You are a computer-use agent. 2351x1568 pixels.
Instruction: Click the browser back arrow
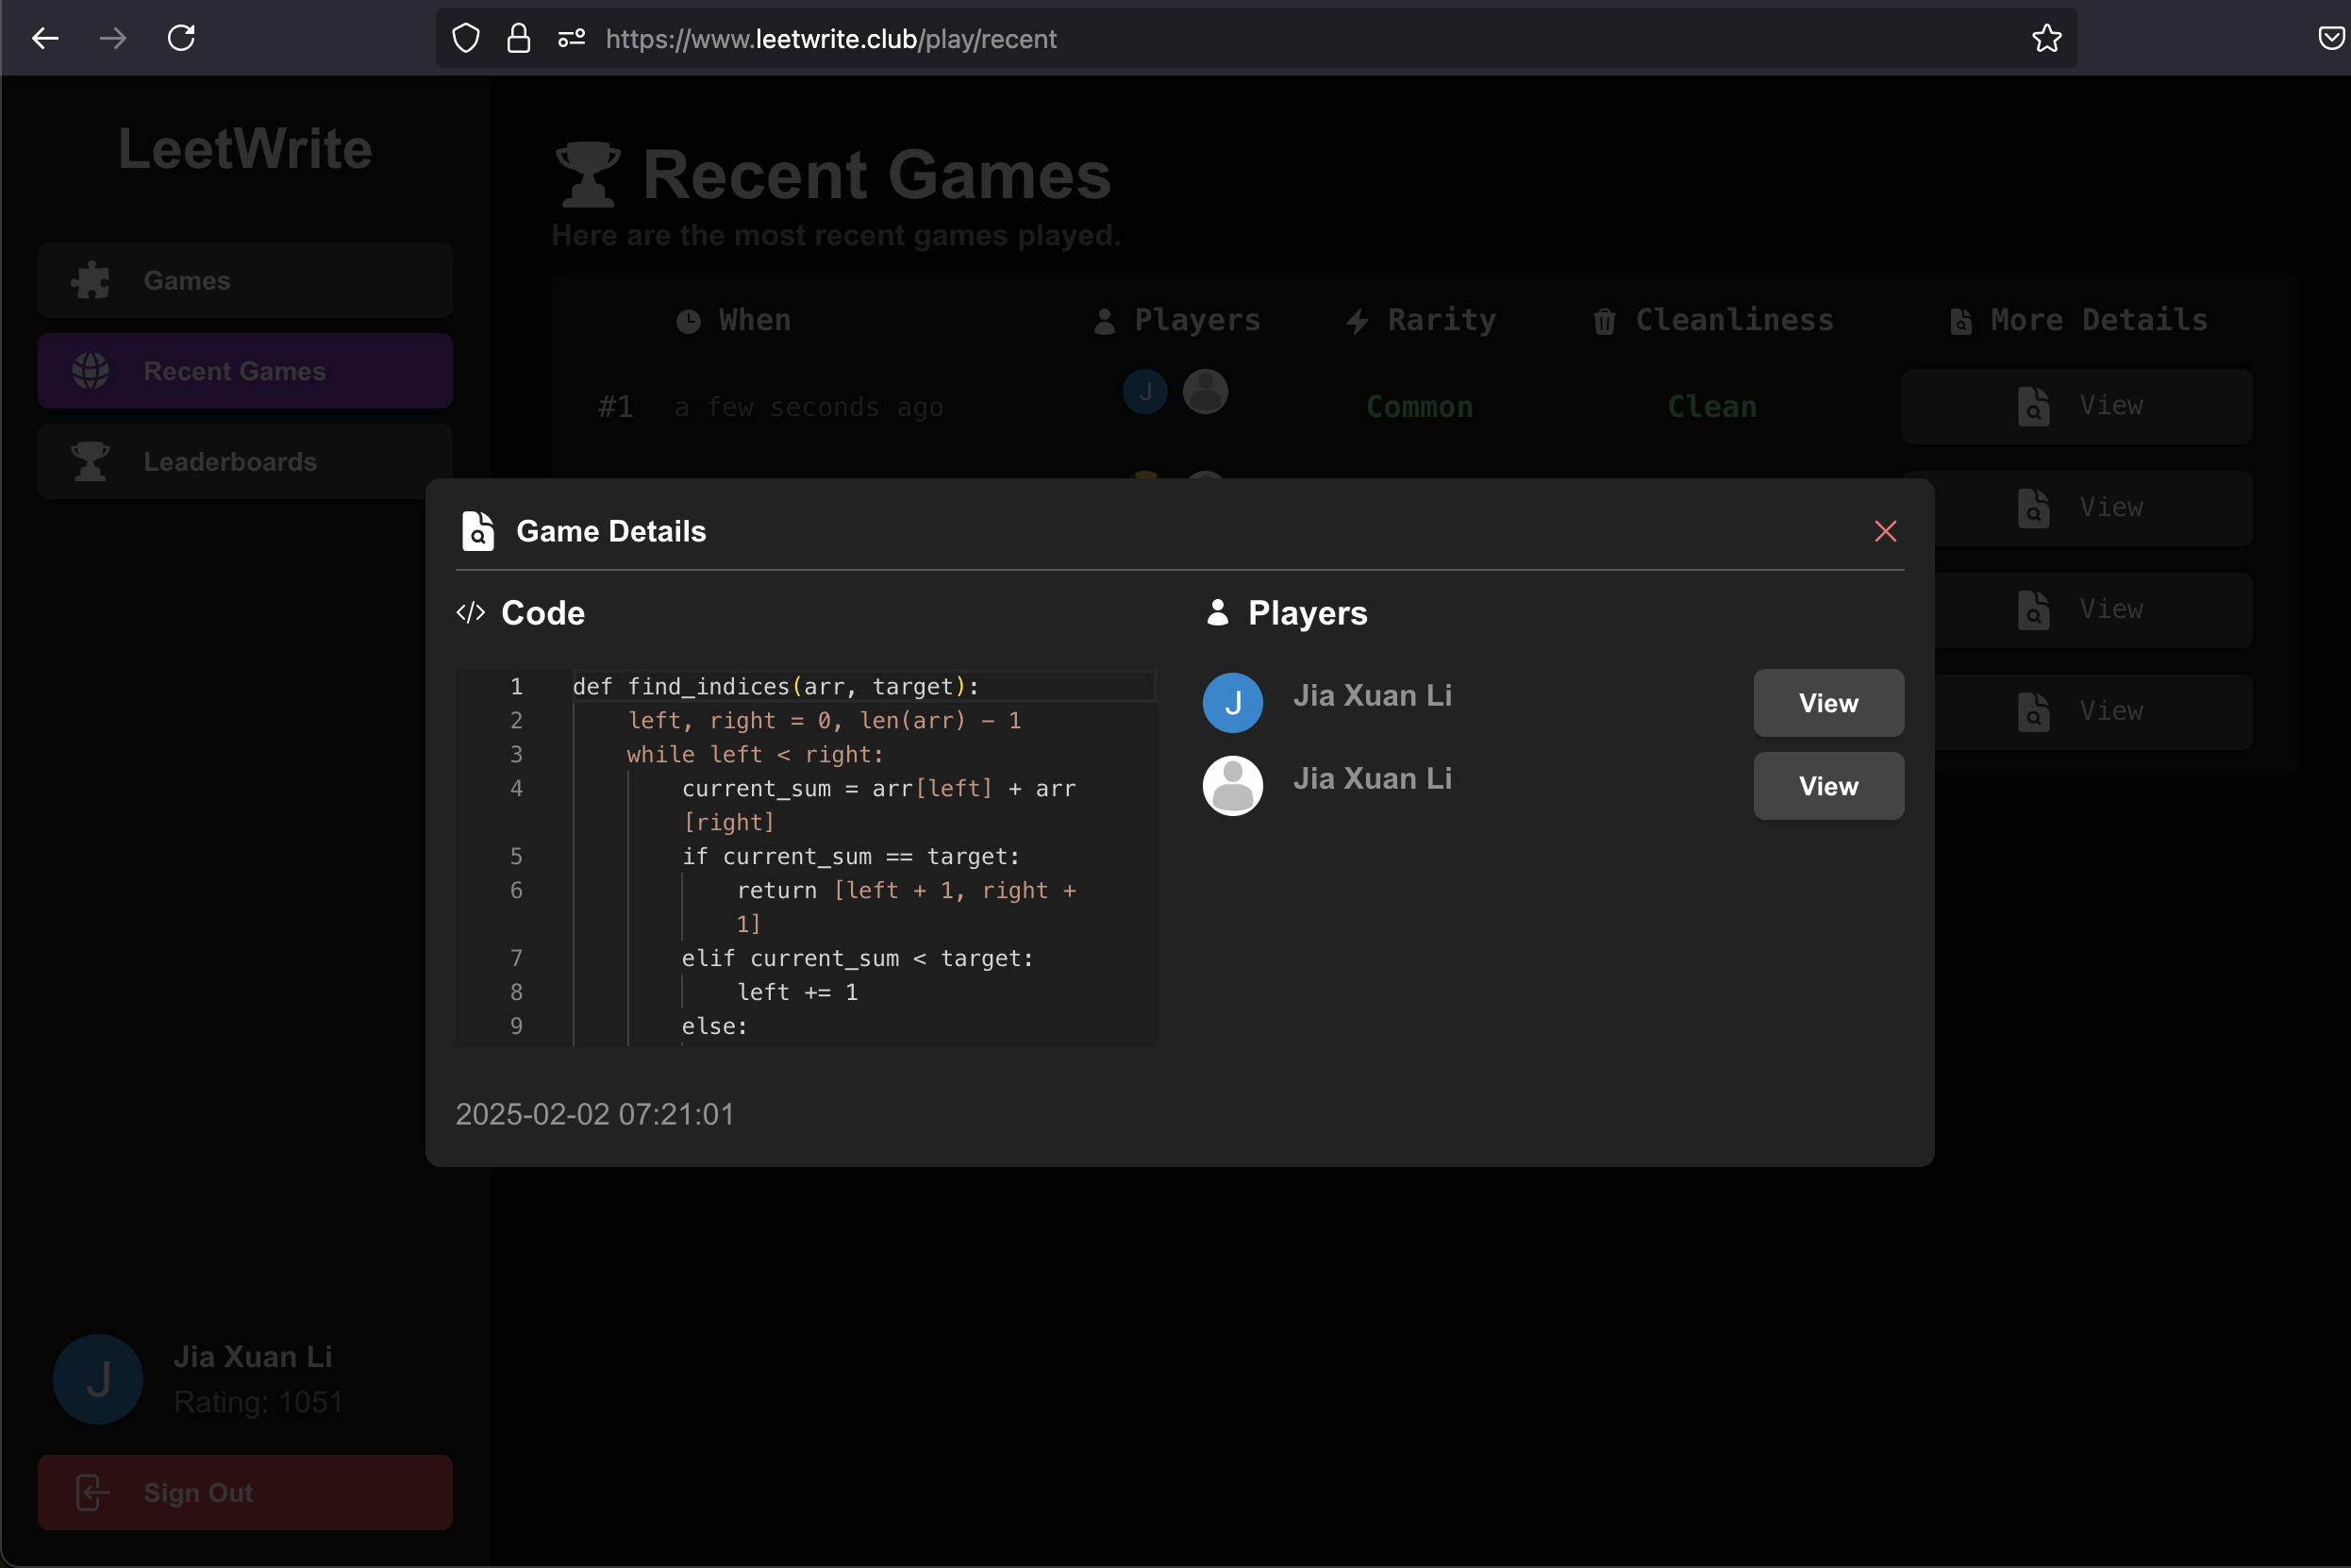click(45, 38)
